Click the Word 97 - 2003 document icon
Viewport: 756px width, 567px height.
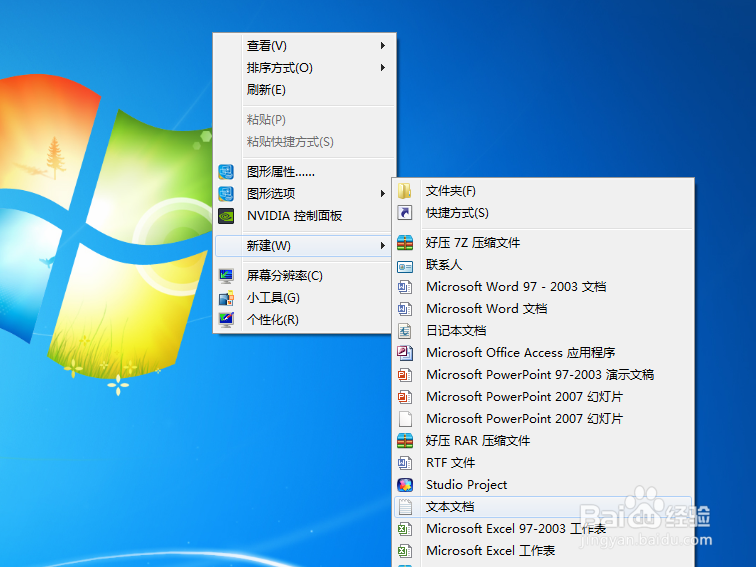[x=405, y=287]
